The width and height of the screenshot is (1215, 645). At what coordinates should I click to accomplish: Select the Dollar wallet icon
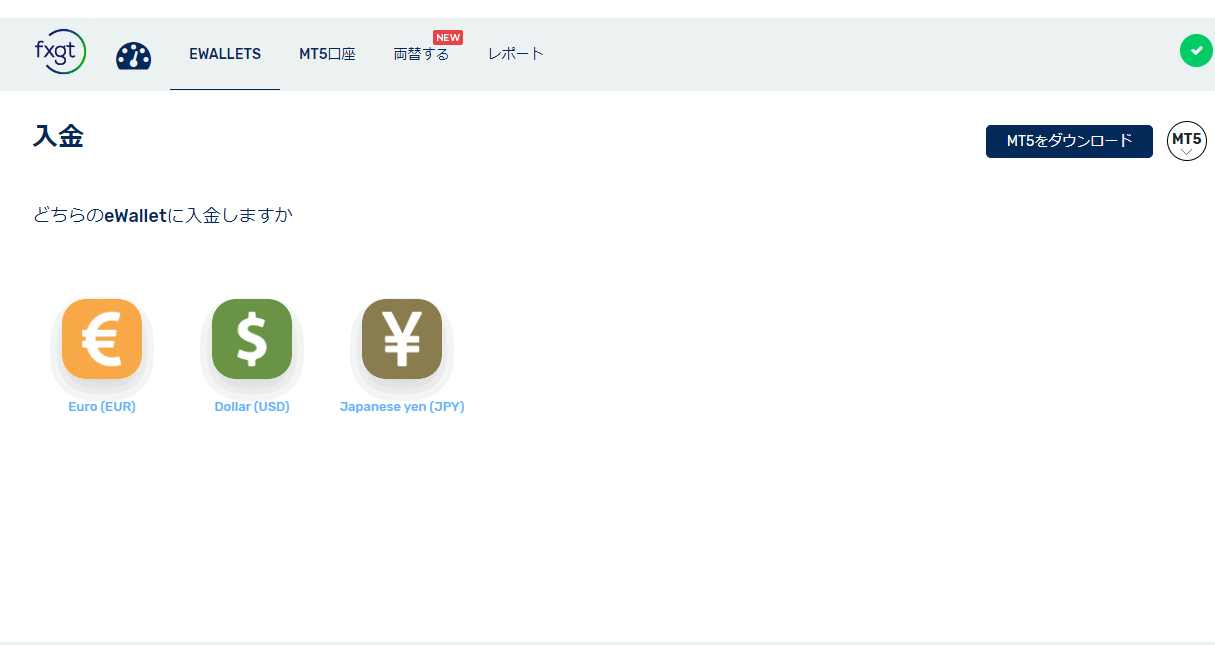point(252,339)
